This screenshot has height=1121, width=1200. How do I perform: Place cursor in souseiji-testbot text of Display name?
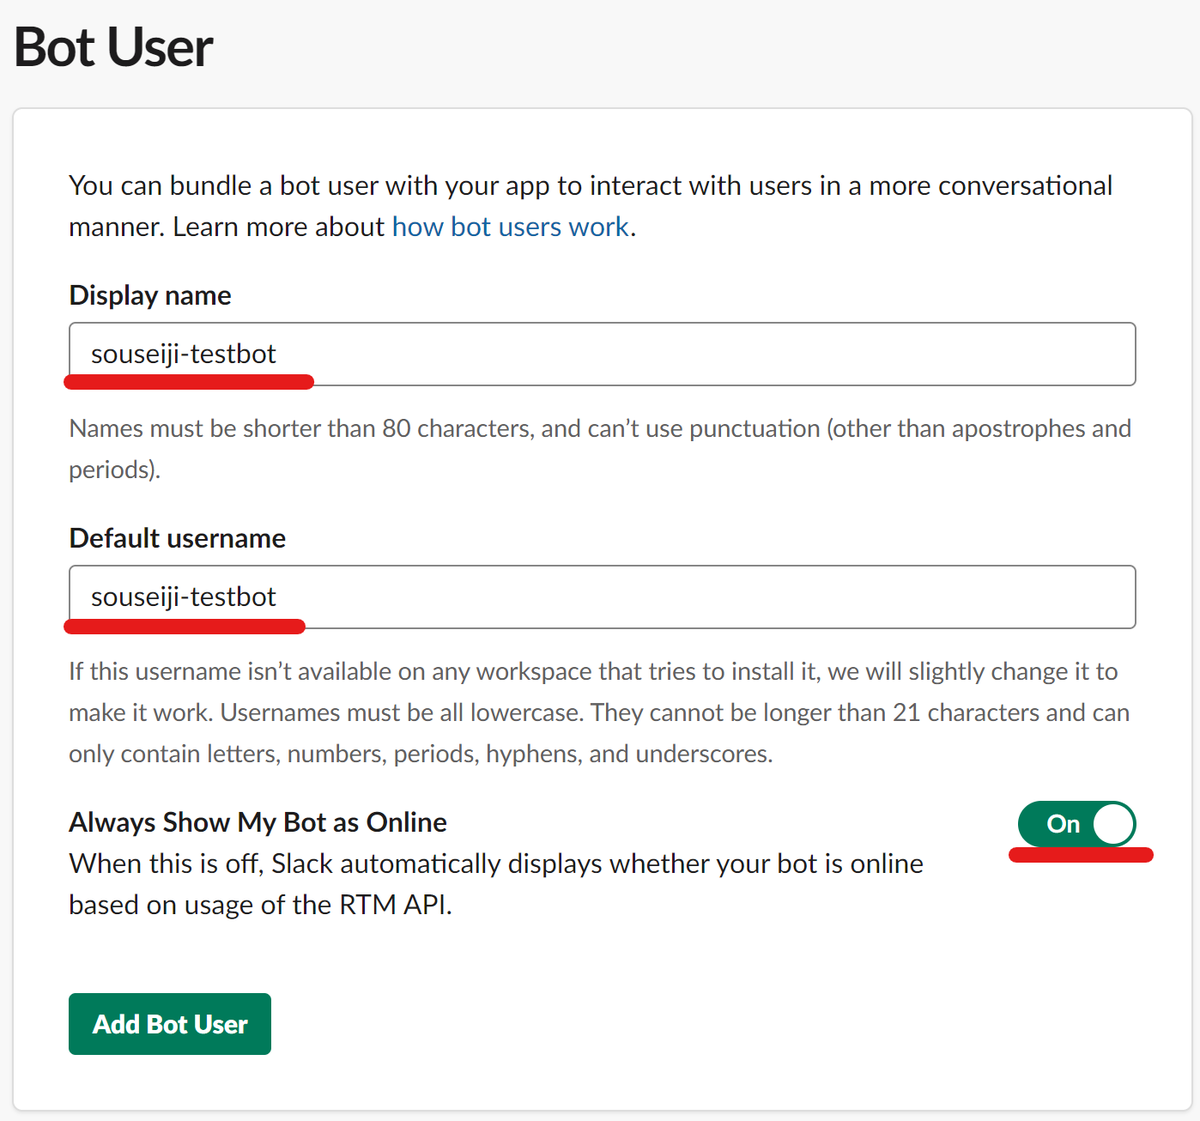coord(183,354)
